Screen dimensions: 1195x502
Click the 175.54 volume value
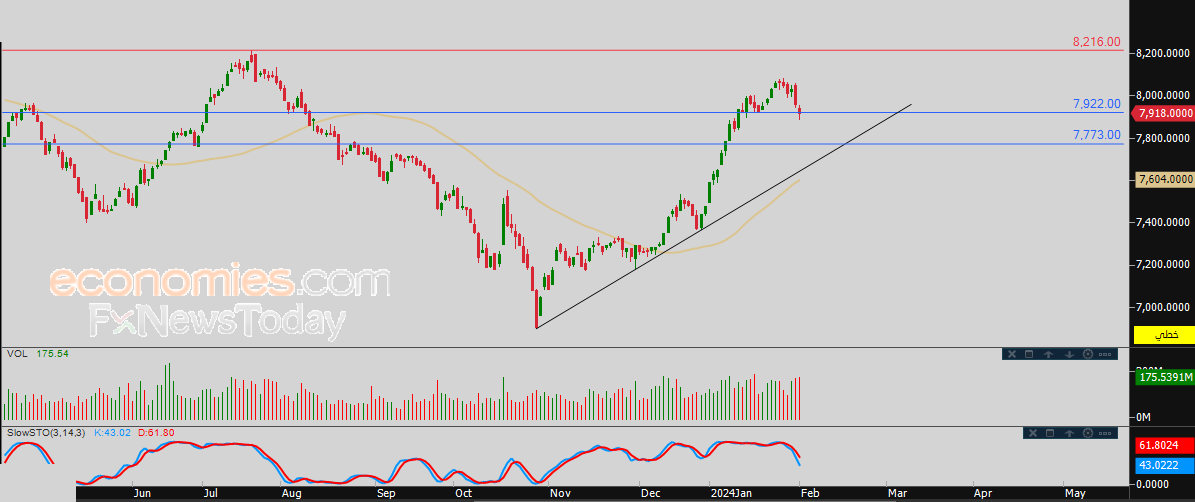coord(52,354)
